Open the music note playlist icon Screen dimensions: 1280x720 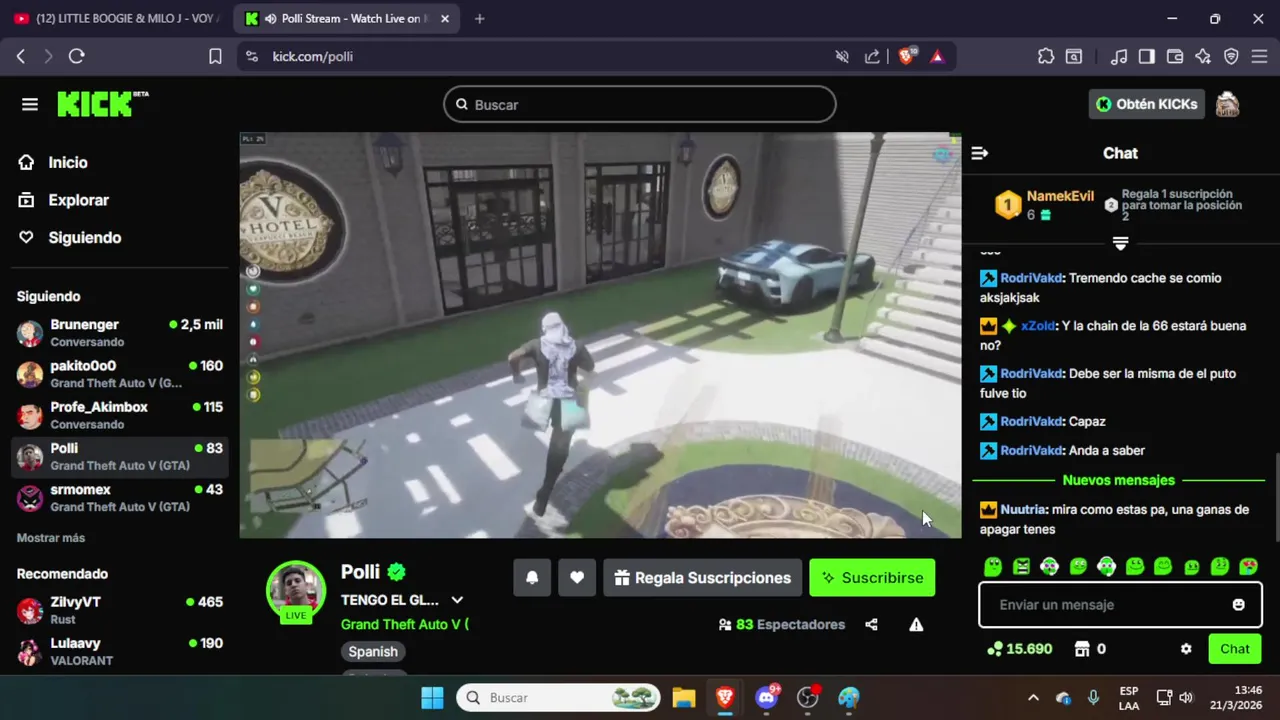point(1119,57)
